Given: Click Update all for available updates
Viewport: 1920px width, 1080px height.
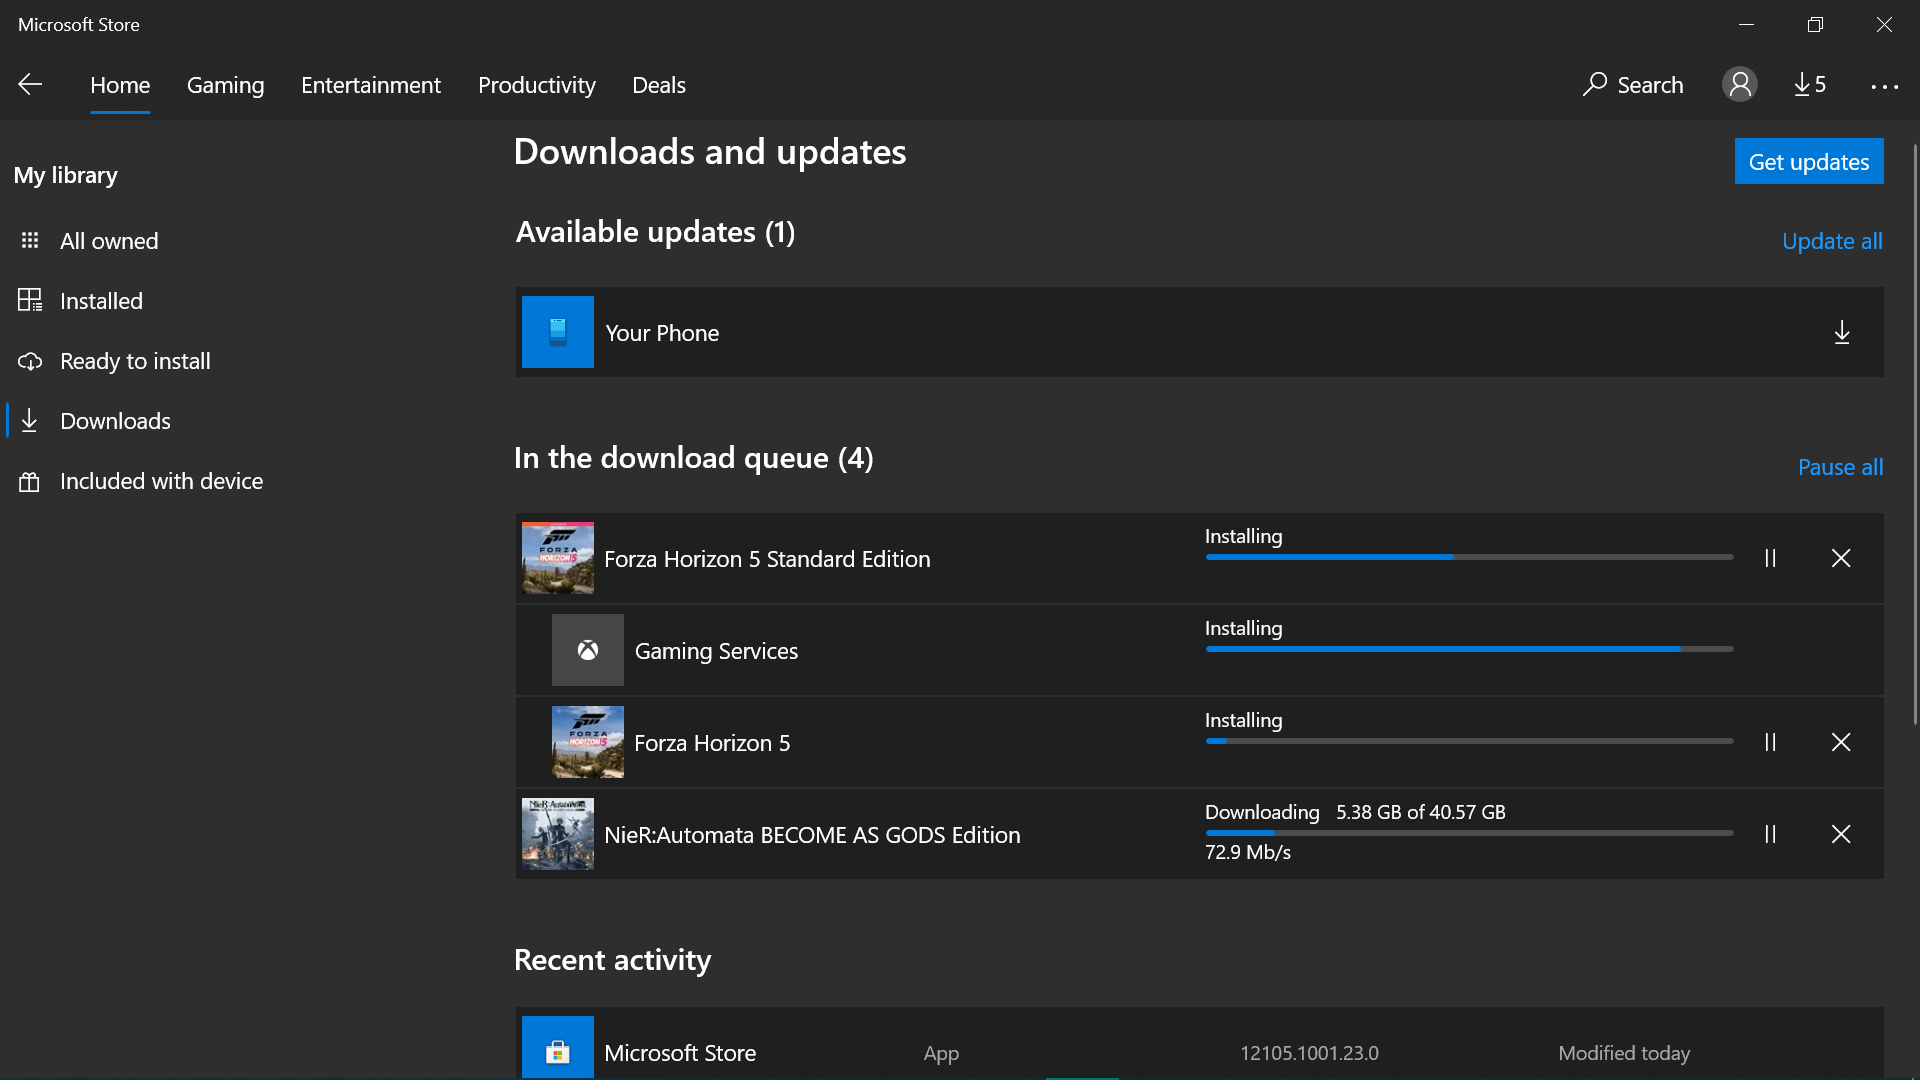Looking at the screenshot, I should (x=1833, y=239).
